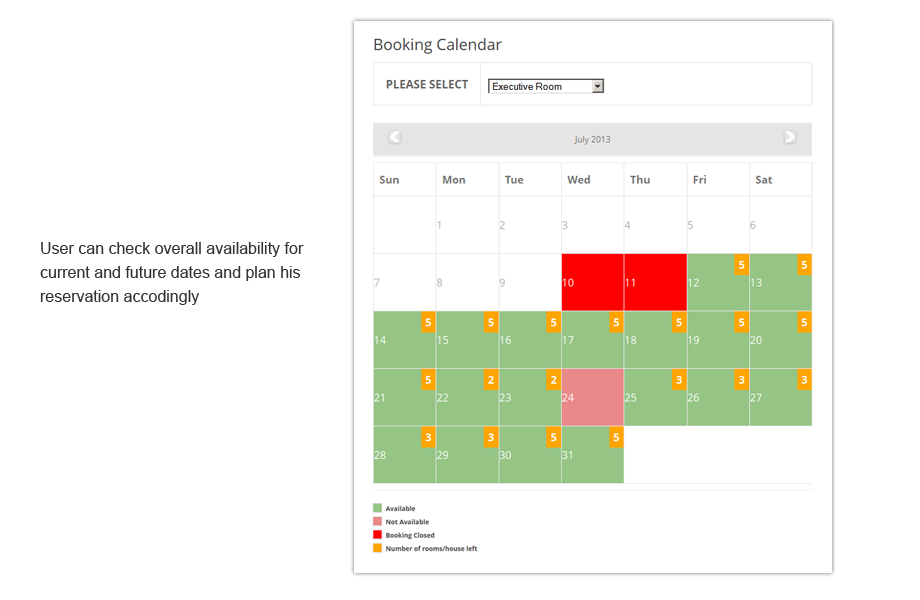The width and height of the screenshot is (920, 600).
Task: Select the booking-closed date July 10
Action: click(592, 282)
